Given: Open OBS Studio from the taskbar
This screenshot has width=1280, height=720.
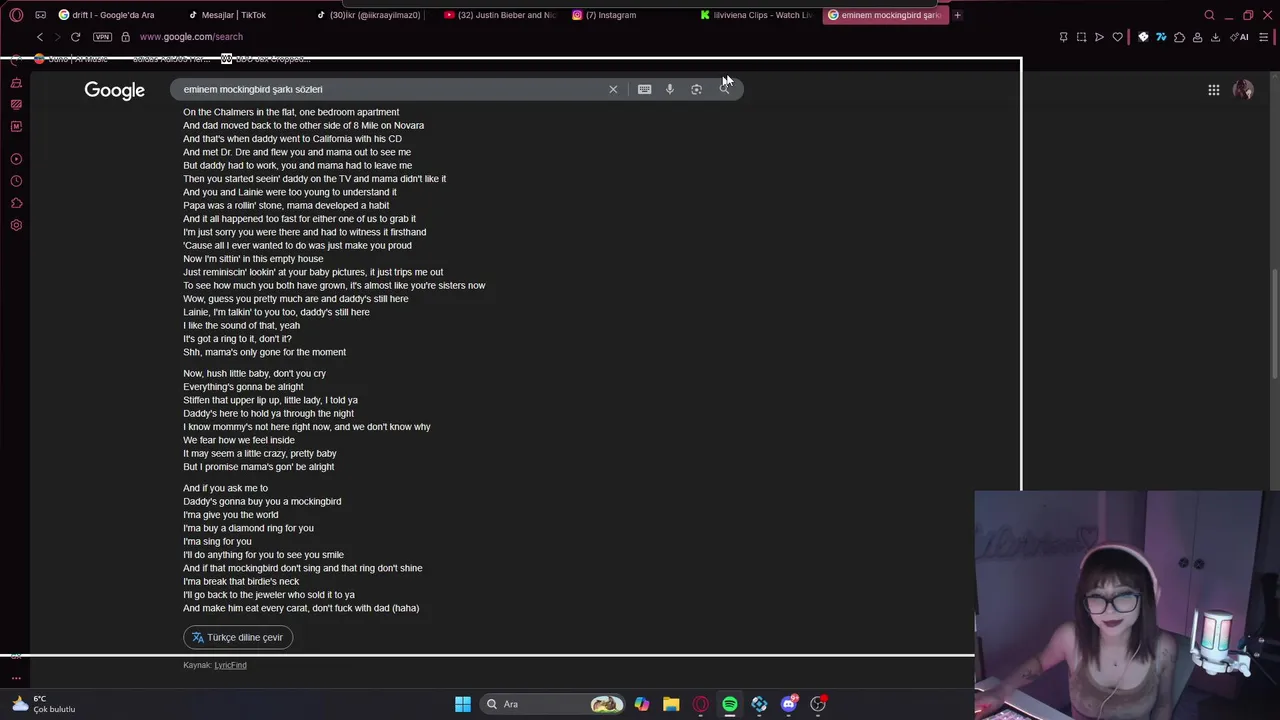Looking at the screenshot, I should (818, 704).
